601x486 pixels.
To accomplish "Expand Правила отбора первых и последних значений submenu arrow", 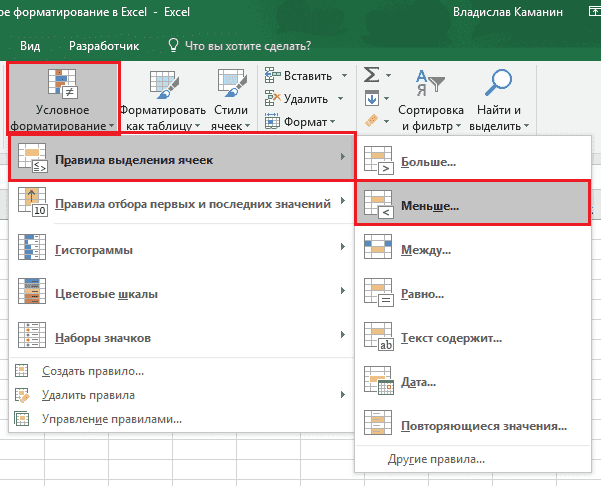I will [x=343, y=201].
